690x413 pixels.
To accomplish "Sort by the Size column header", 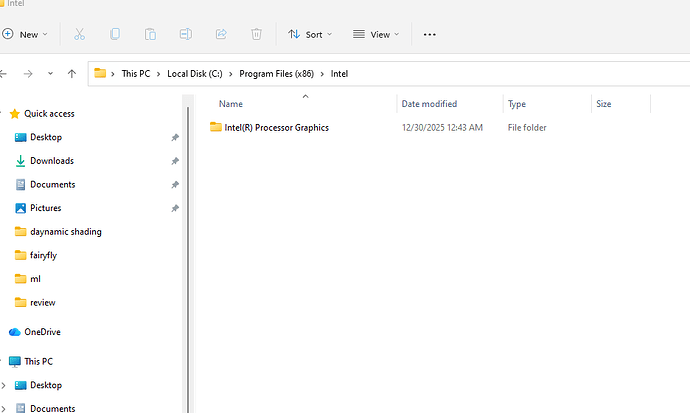I will (x=603, y=104).
